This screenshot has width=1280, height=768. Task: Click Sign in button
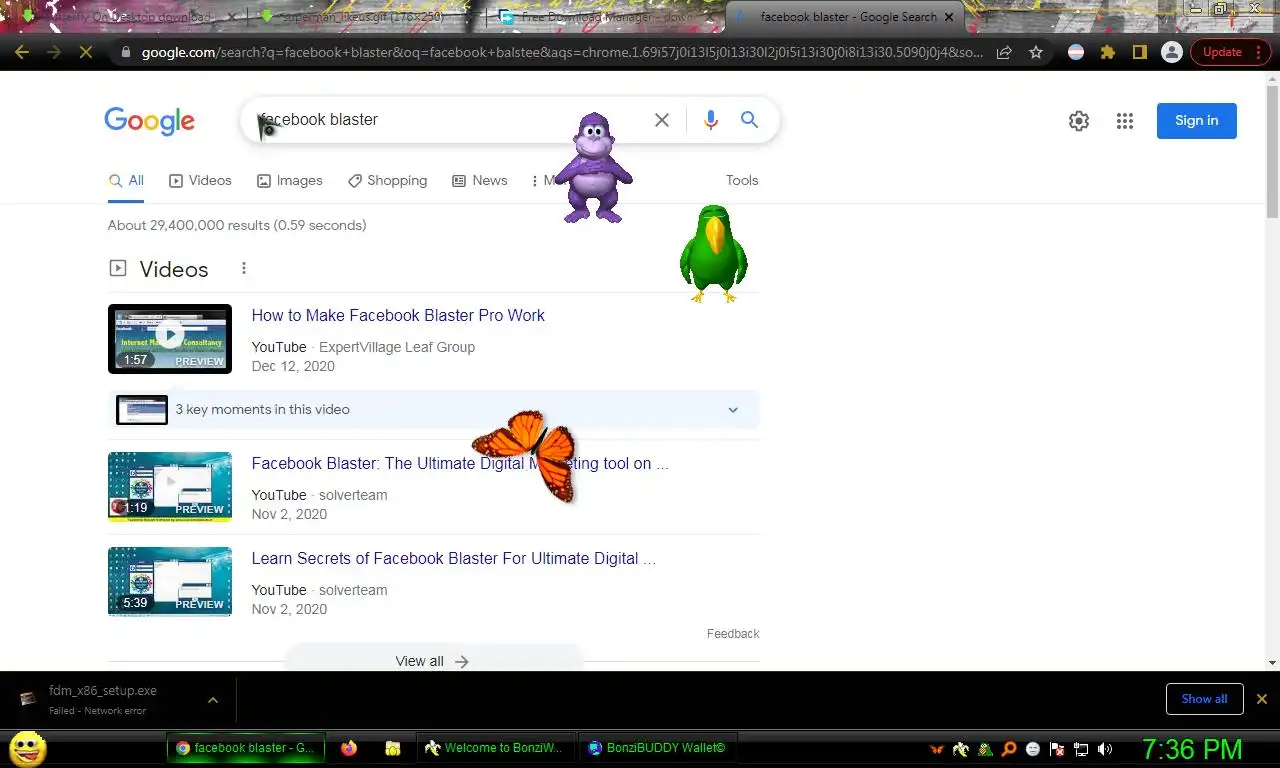coord(1197,121)
